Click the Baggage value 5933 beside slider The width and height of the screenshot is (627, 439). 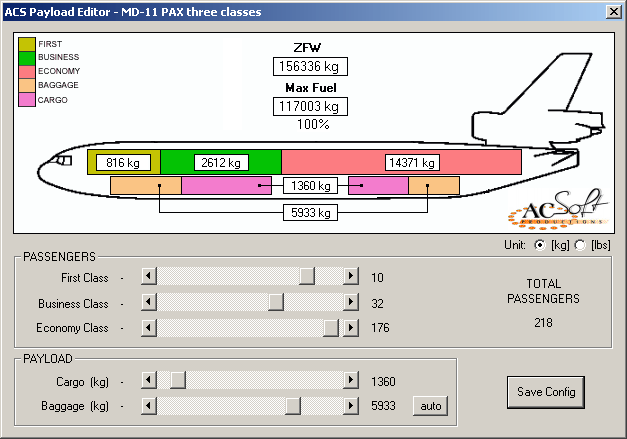(383, 406)
